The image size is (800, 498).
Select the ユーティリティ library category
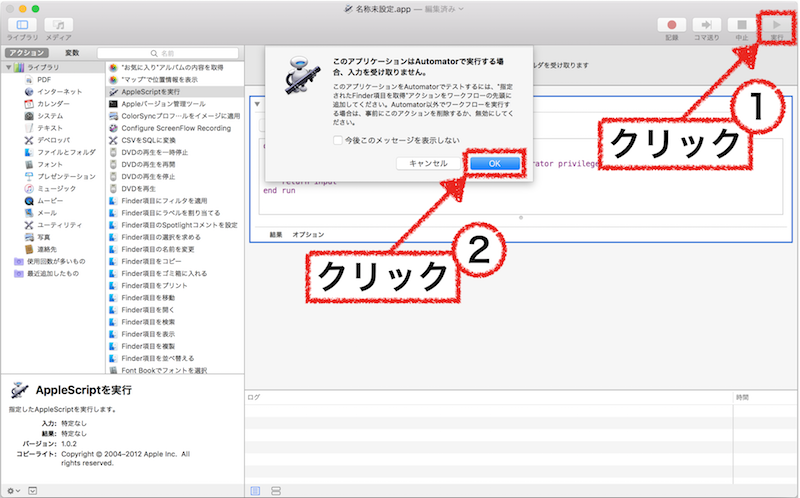pos(54,225)
